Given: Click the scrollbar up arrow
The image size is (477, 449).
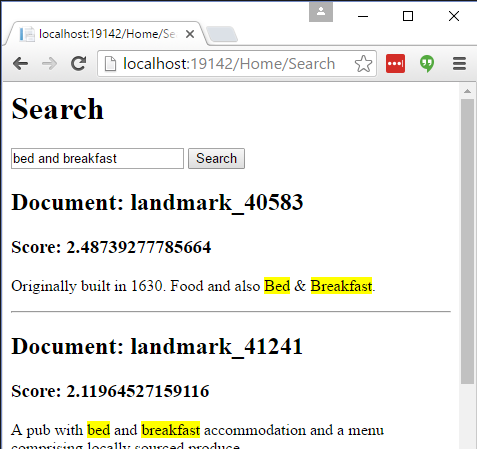Looking at the screenshot, I should coord(467,91).
